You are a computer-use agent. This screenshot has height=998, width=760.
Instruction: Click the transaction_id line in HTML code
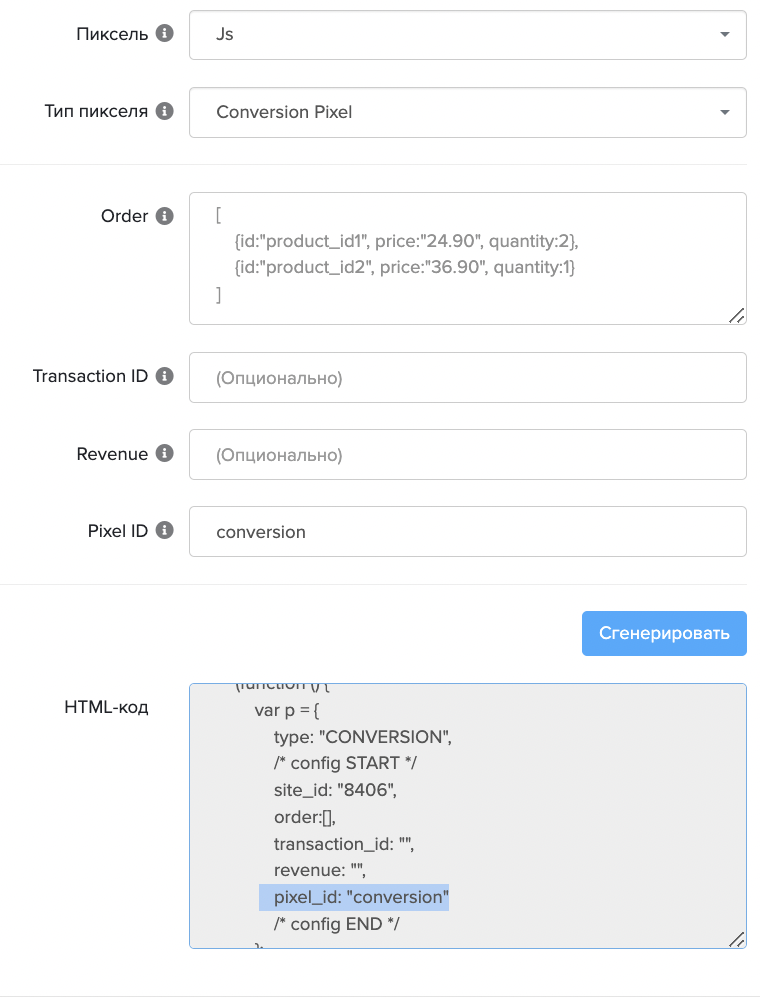click(344, 844)
